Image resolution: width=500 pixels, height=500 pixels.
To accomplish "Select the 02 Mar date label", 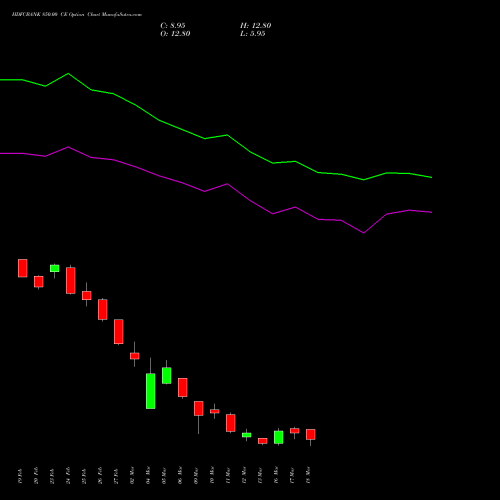I will tap(132, 475).
